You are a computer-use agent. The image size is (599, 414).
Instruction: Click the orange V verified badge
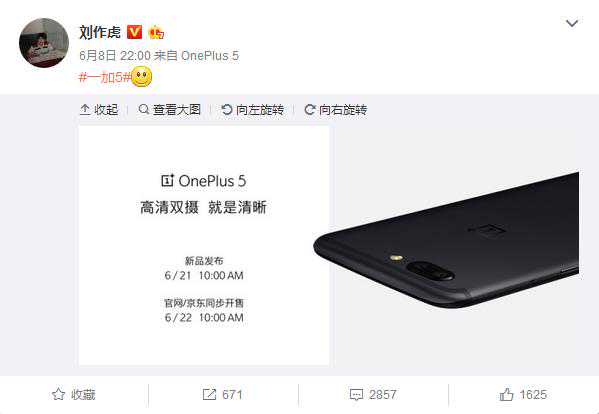(x=134, y=32)
